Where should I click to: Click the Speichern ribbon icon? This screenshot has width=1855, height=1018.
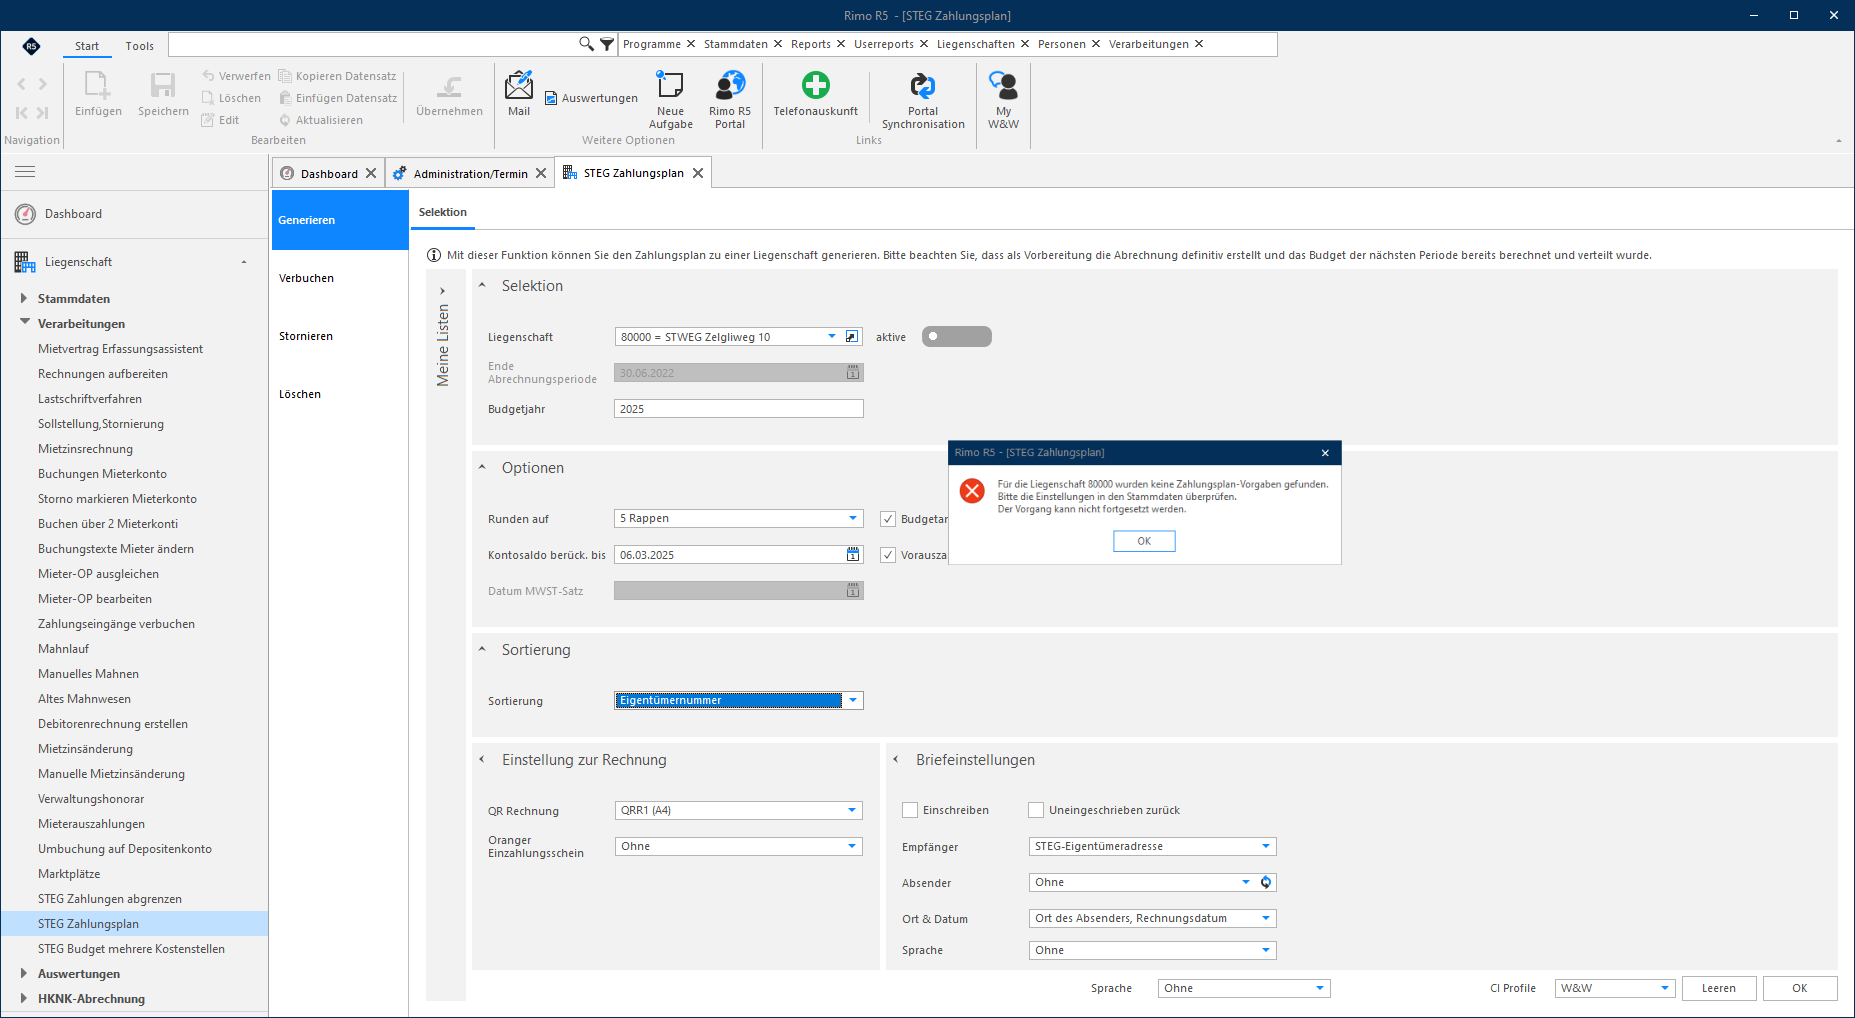163,94
